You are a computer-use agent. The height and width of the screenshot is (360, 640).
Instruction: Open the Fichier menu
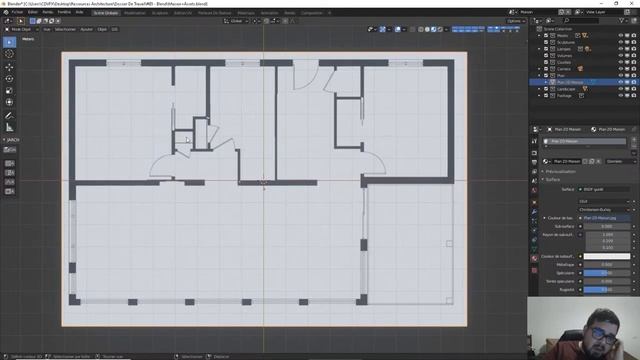tap(17, 12)
